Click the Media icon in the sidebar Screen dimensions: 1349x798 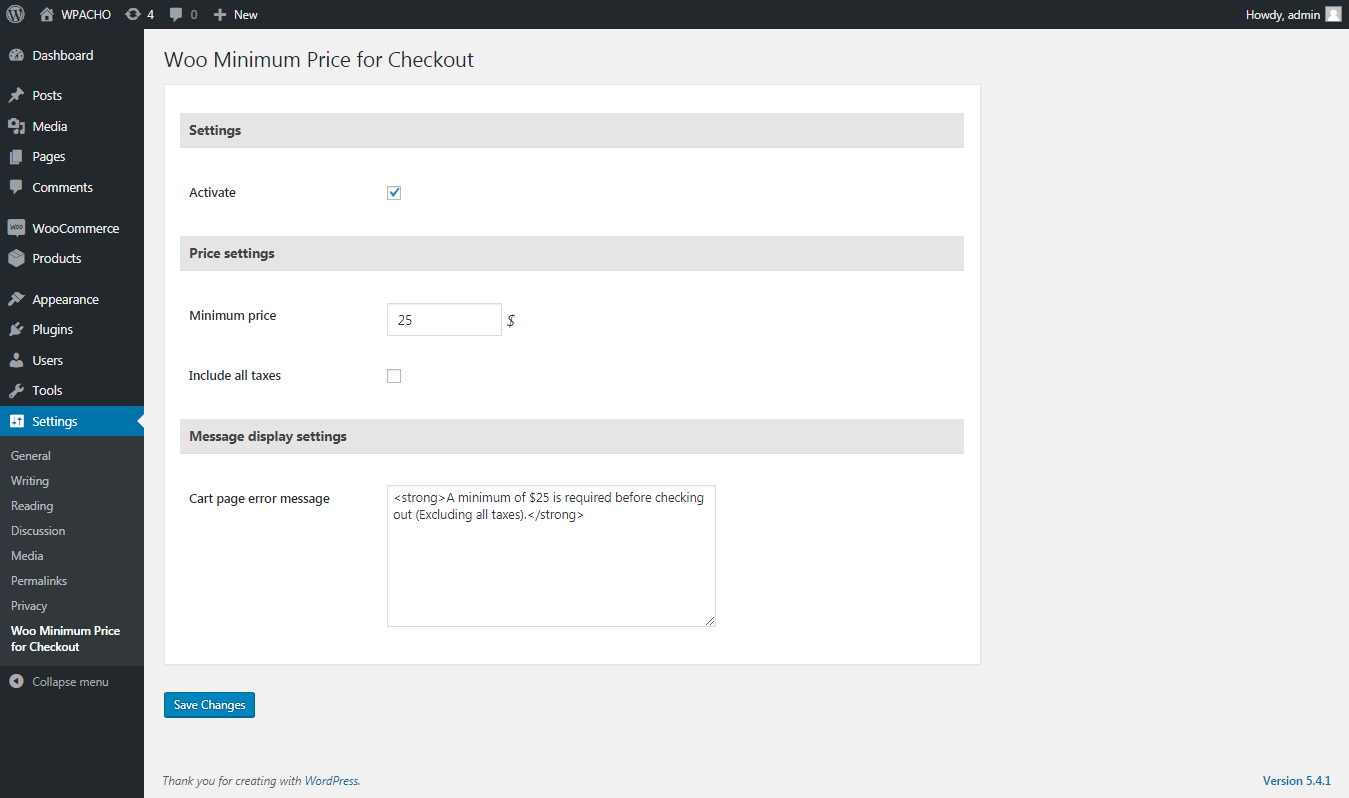pos(16,127)
